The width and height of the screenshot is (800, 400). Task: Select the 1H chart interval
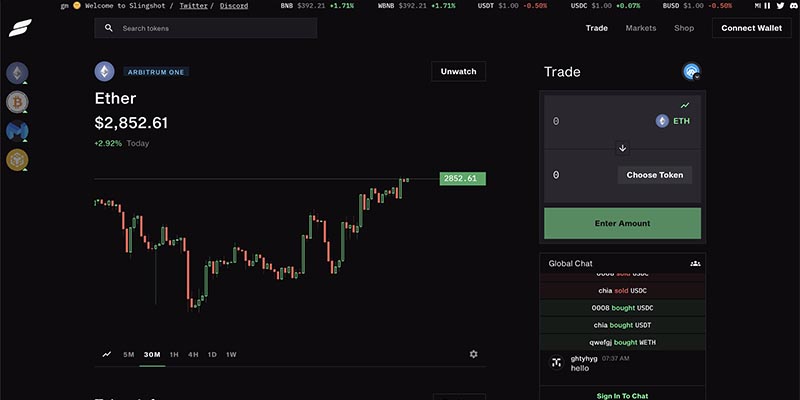(174, 354)
